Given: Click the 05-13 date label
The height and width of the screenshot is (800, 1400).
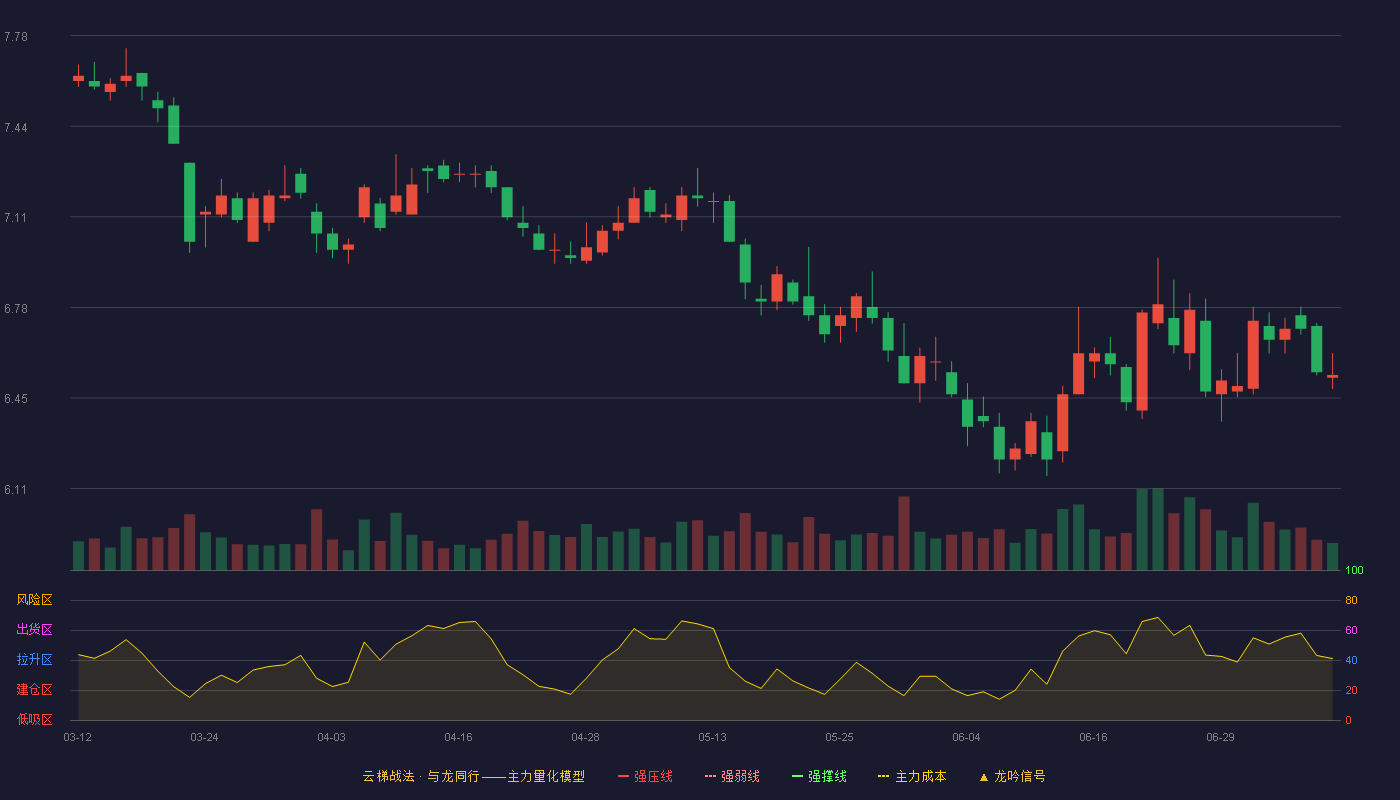Looking at the screenshot, I should pos(712,737).
